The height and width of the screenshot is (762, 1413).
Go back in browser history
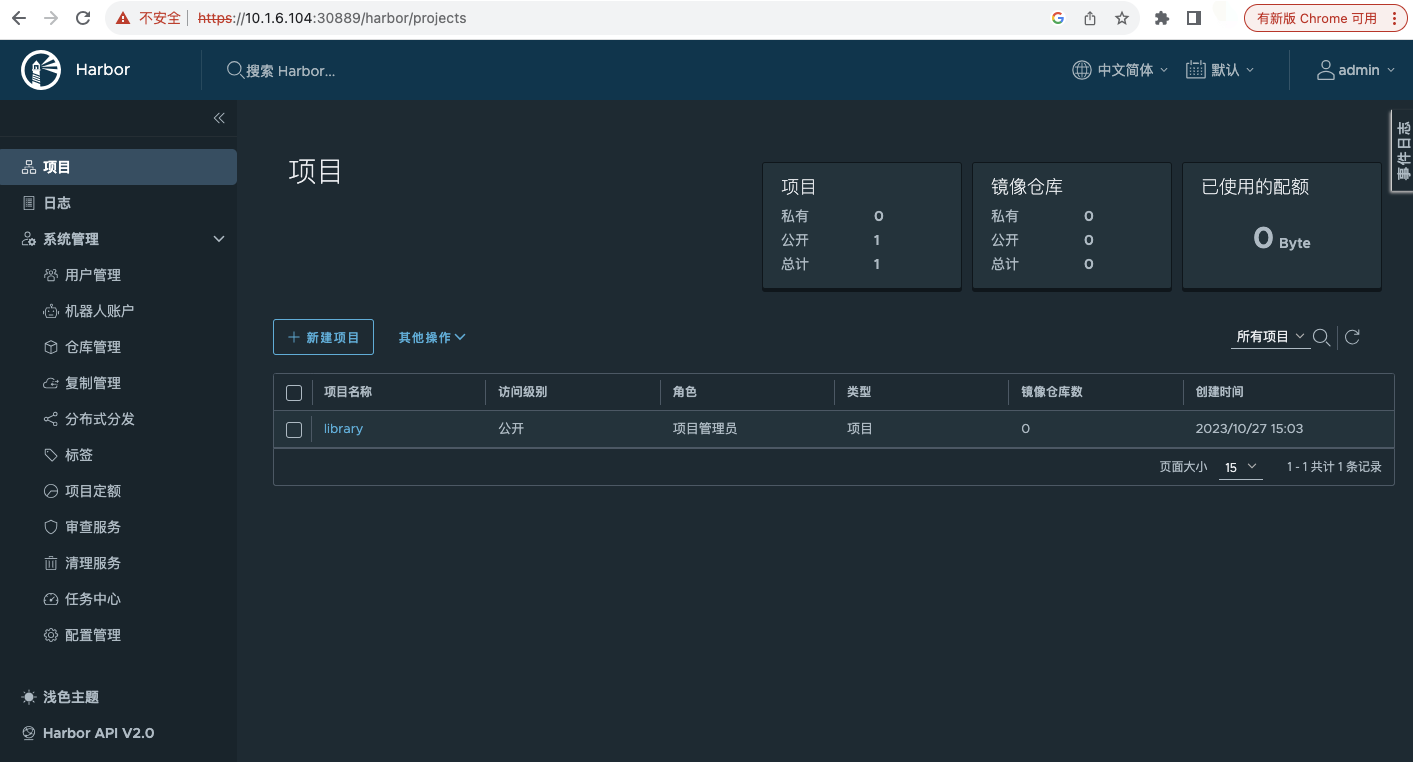[19, 18]
